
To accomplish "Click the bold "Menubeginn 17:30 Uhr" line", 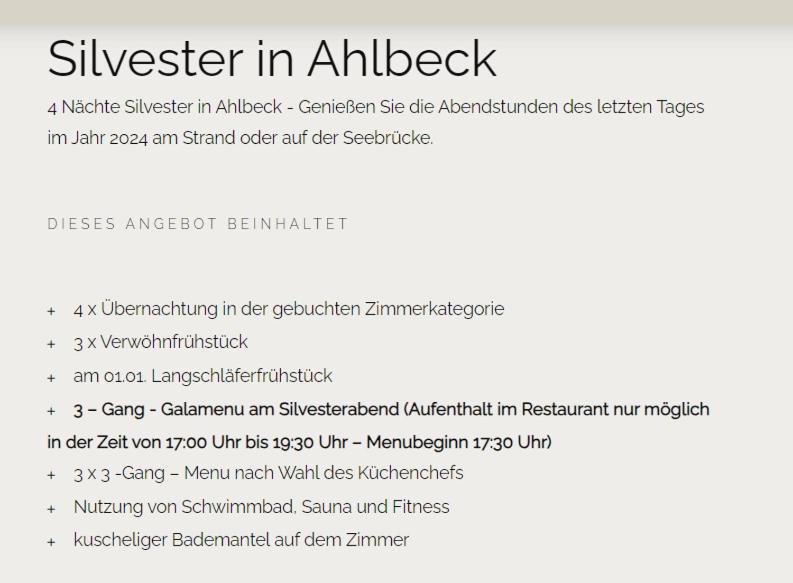I will tap(300, 441).
